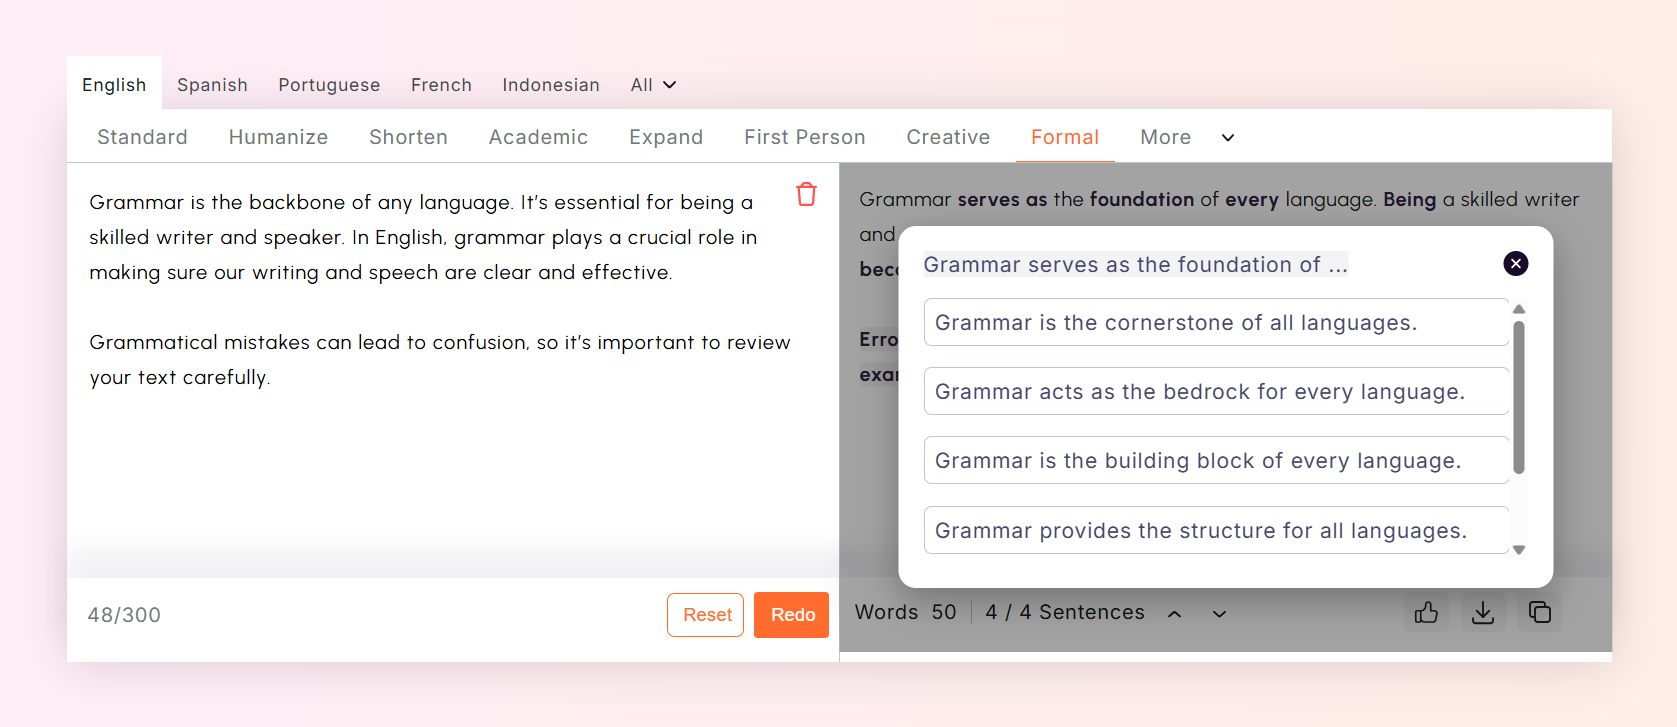1677x727 pixels.
Task: Select the Indonesian language tab
Action: pyautogui.click(x=551, y=85)
